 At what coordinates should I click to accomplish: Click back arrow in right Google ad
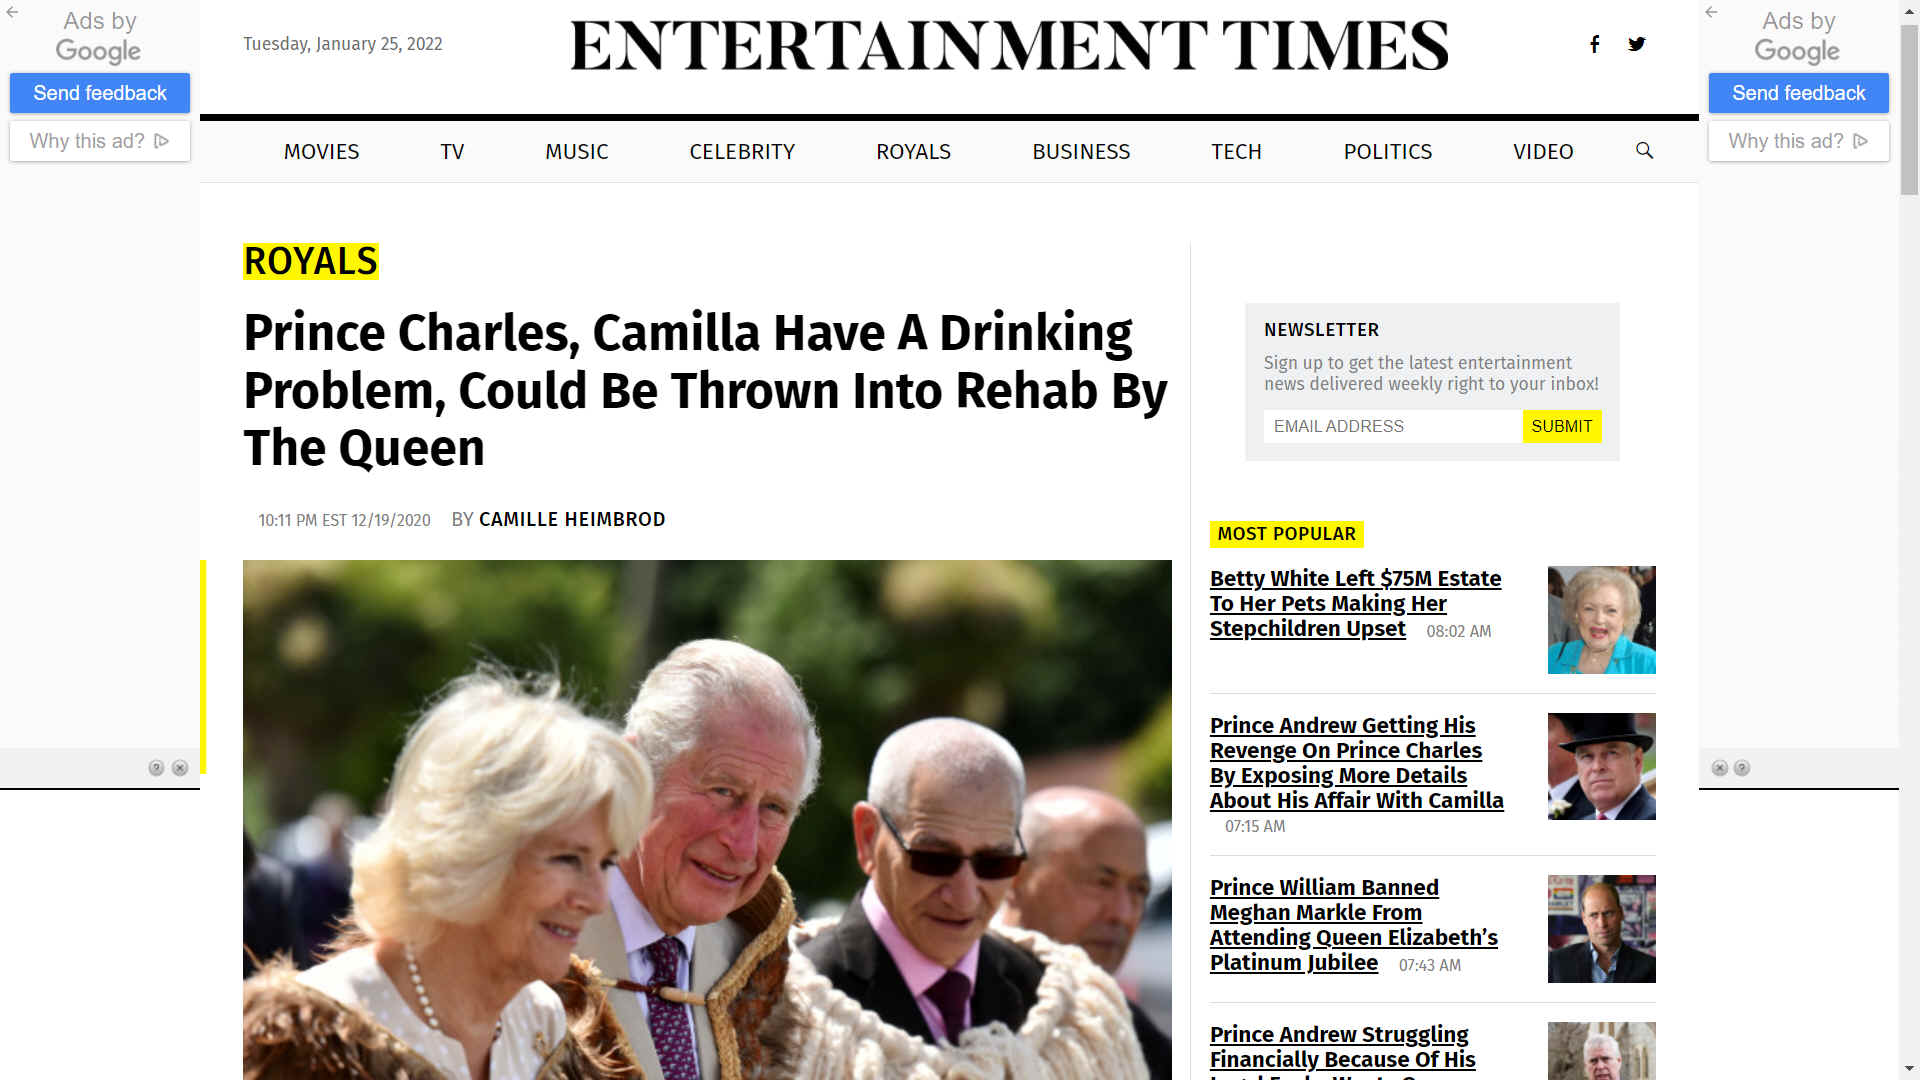(x=1711, y=12)
